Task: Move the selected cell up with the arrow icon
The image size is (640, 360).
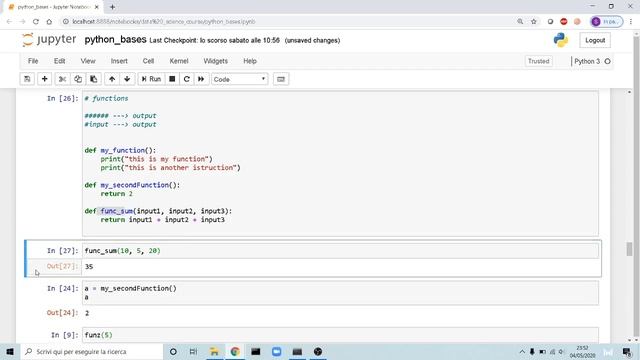Action: coord(112,79)
